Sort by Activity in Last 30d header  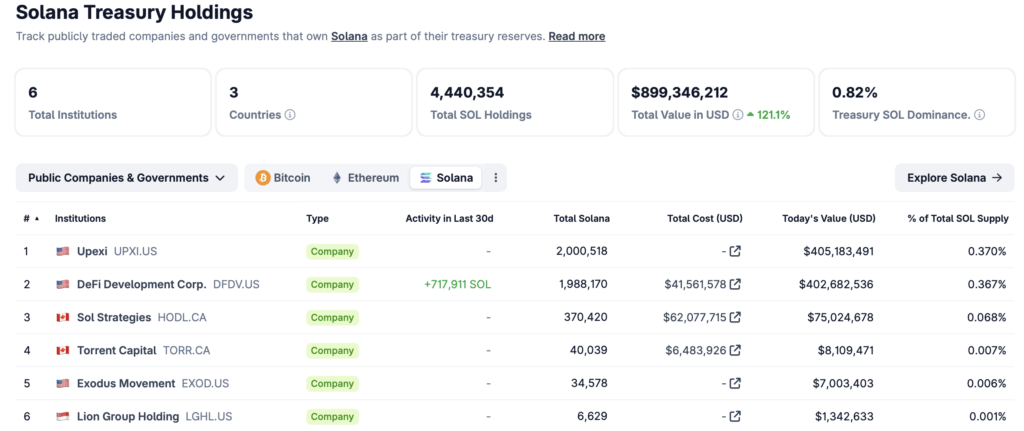449,219
